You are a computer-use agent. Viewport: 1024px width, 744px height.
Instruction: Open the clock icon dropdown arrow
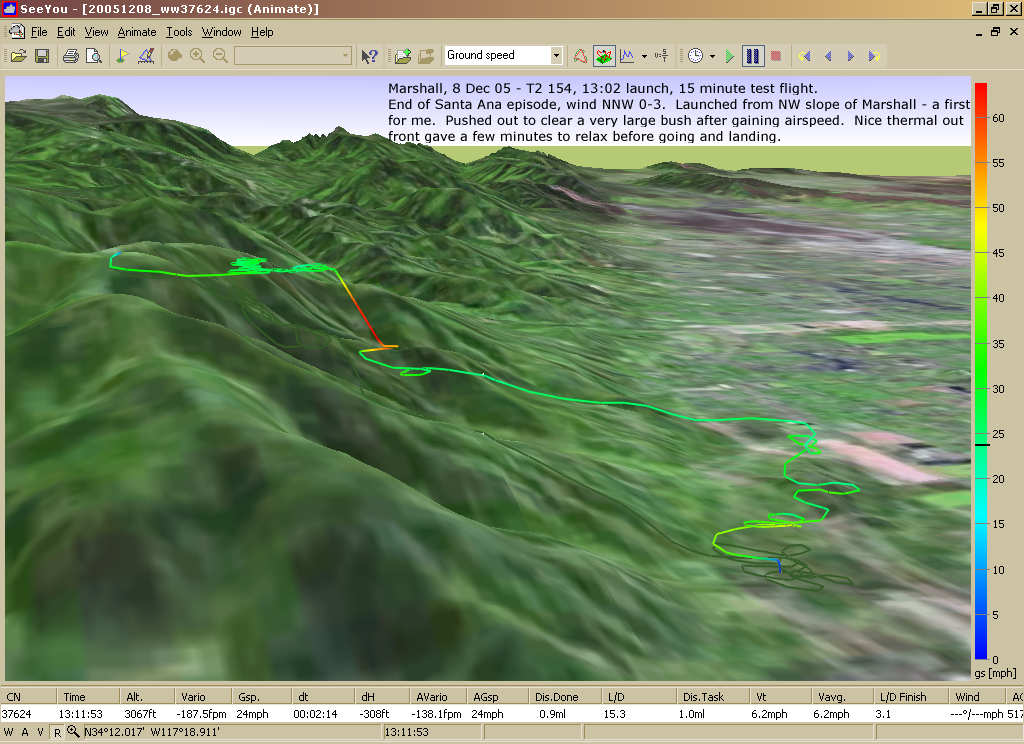click(712, 56)
